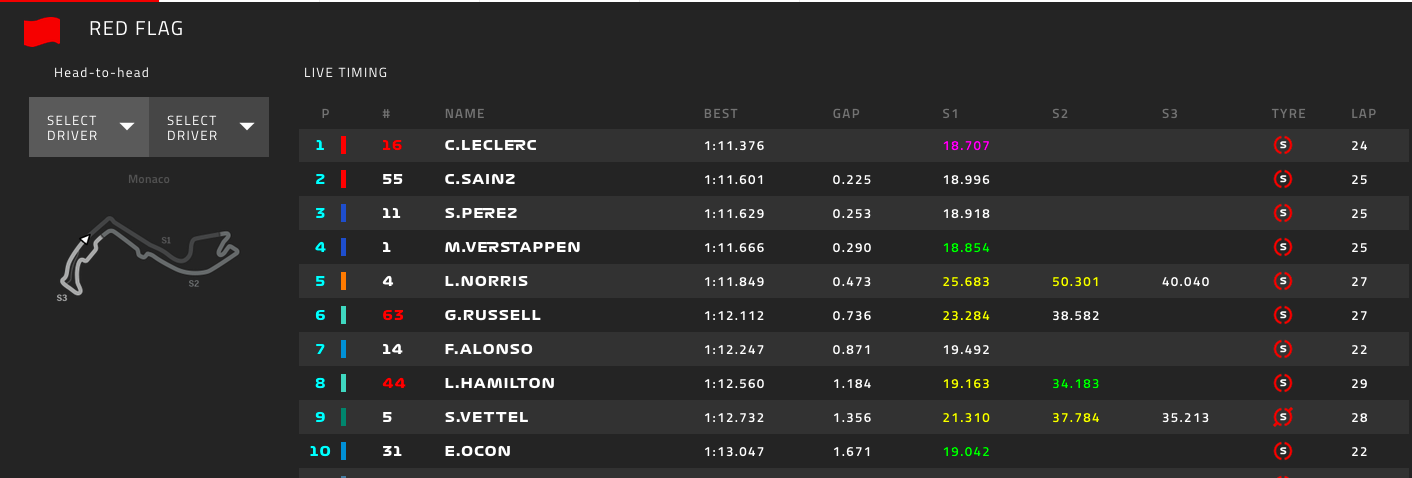Open the first Select Driver dropdown
Image resolution: width=1412 pixels, height=478 pixels.
coord(89,127)
